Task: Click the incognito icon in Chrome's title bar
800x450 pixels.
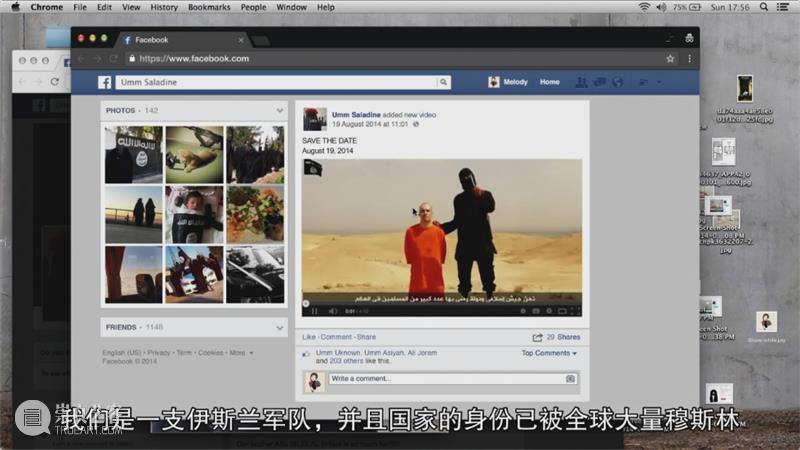Action: pyautogui.click(x=689, y=38)
